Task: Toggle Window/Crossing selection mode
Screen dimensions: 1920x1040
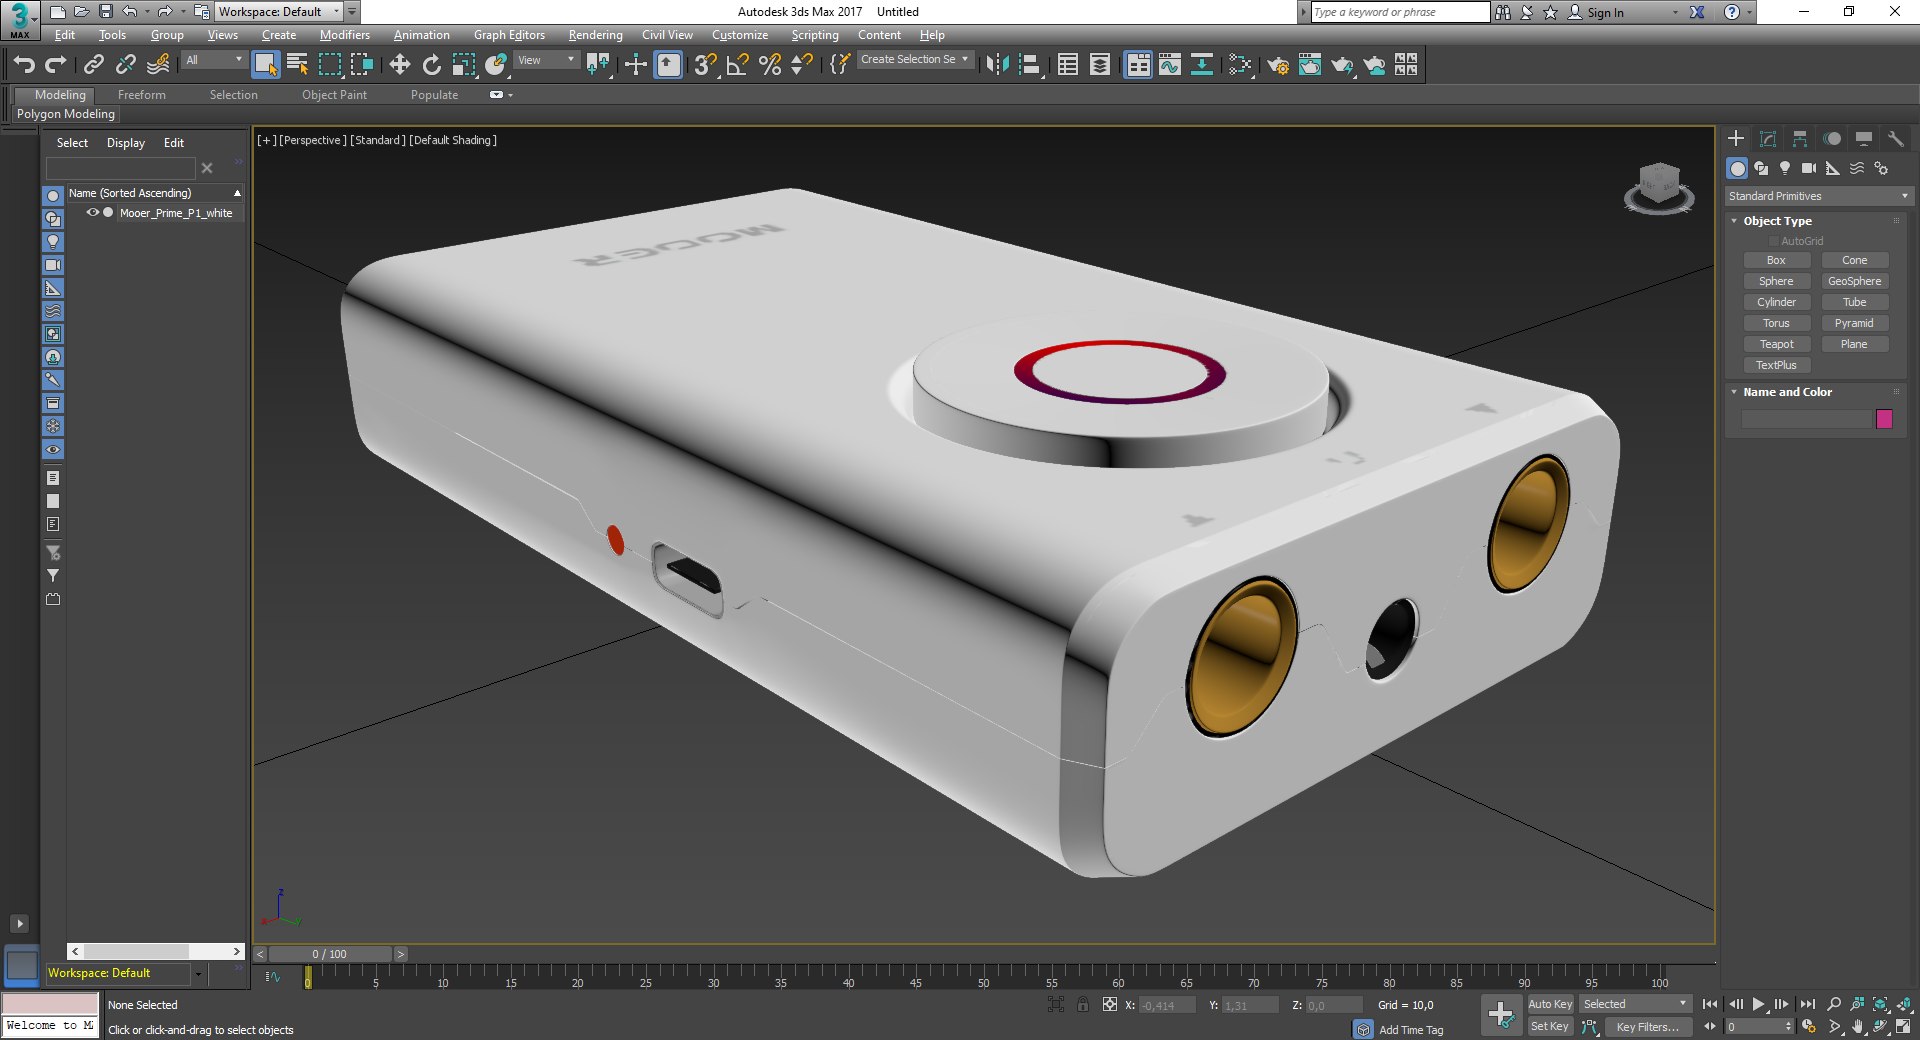Action: tap(362, 65)
